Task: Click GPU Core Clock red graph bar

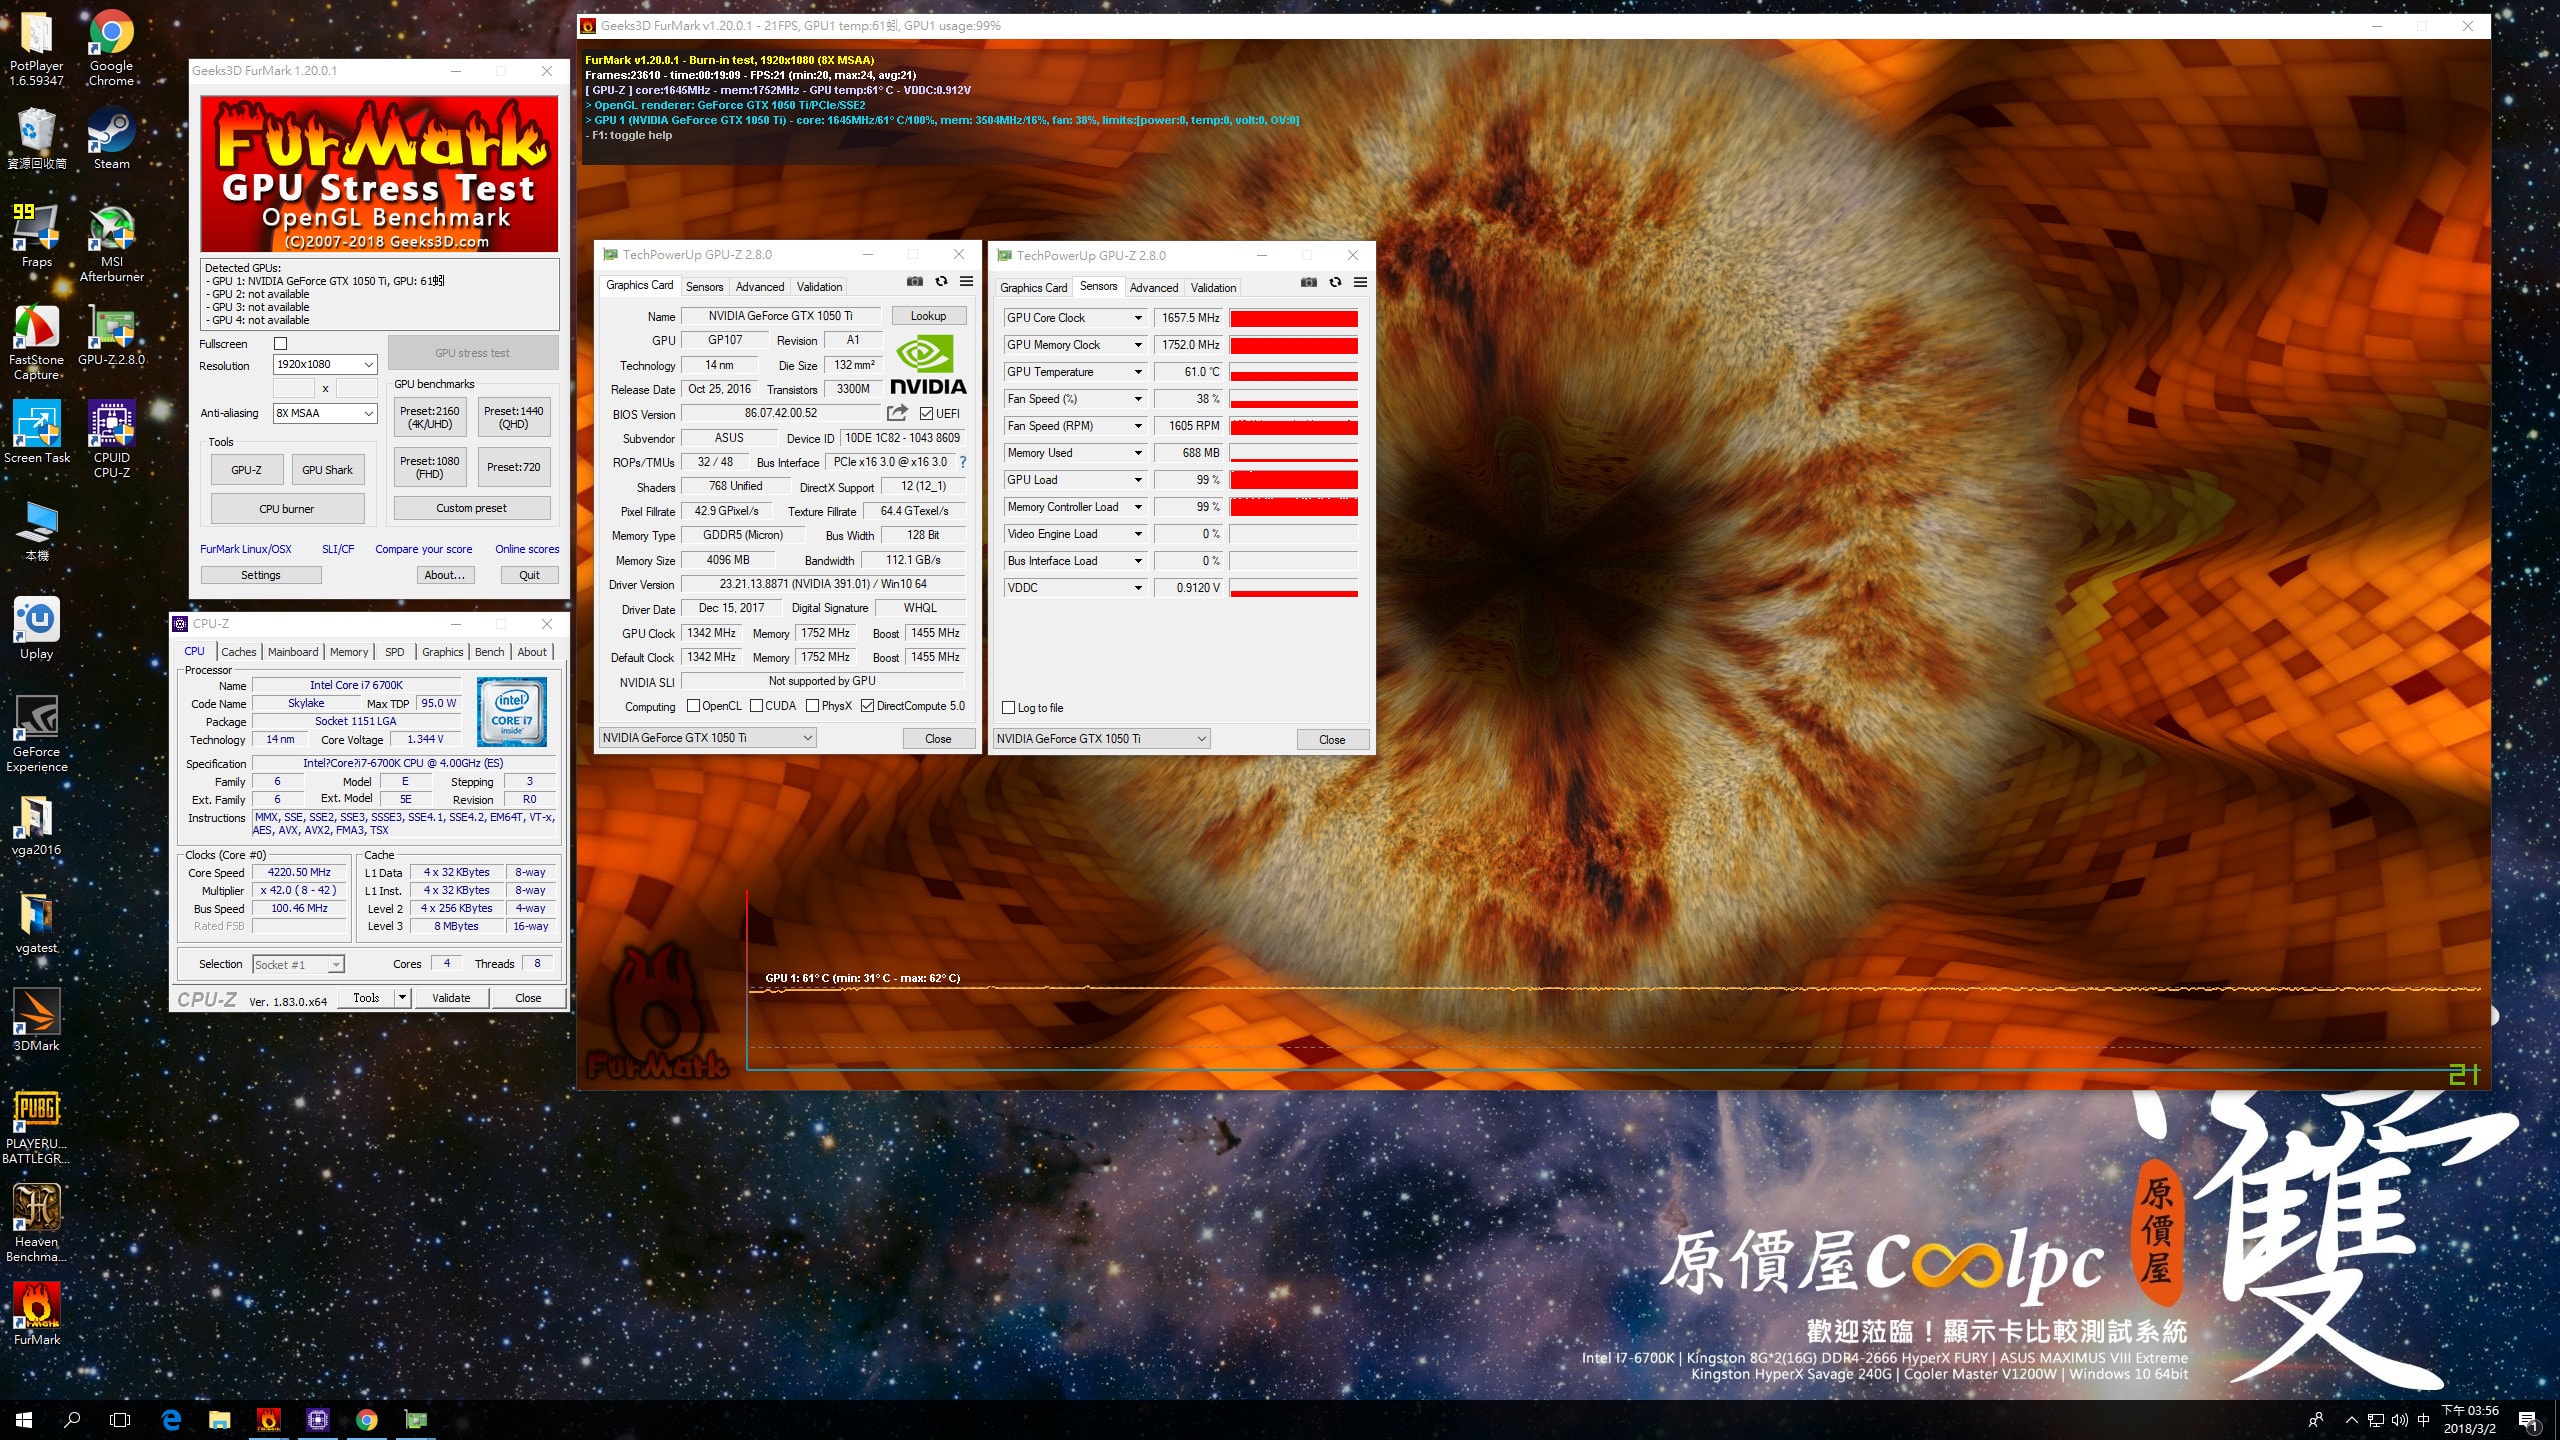Action: point(1293,318)
